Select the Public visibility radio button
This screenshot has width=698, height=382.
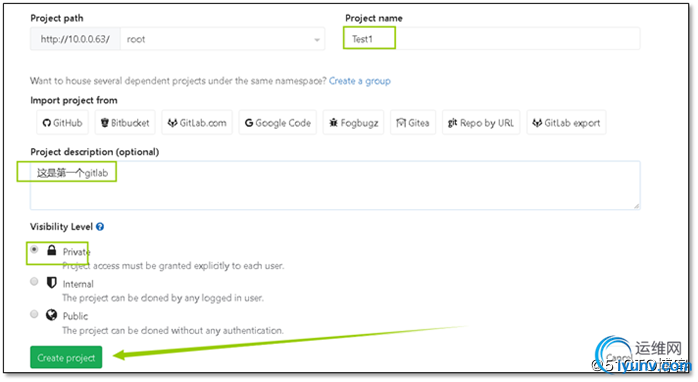34,314
